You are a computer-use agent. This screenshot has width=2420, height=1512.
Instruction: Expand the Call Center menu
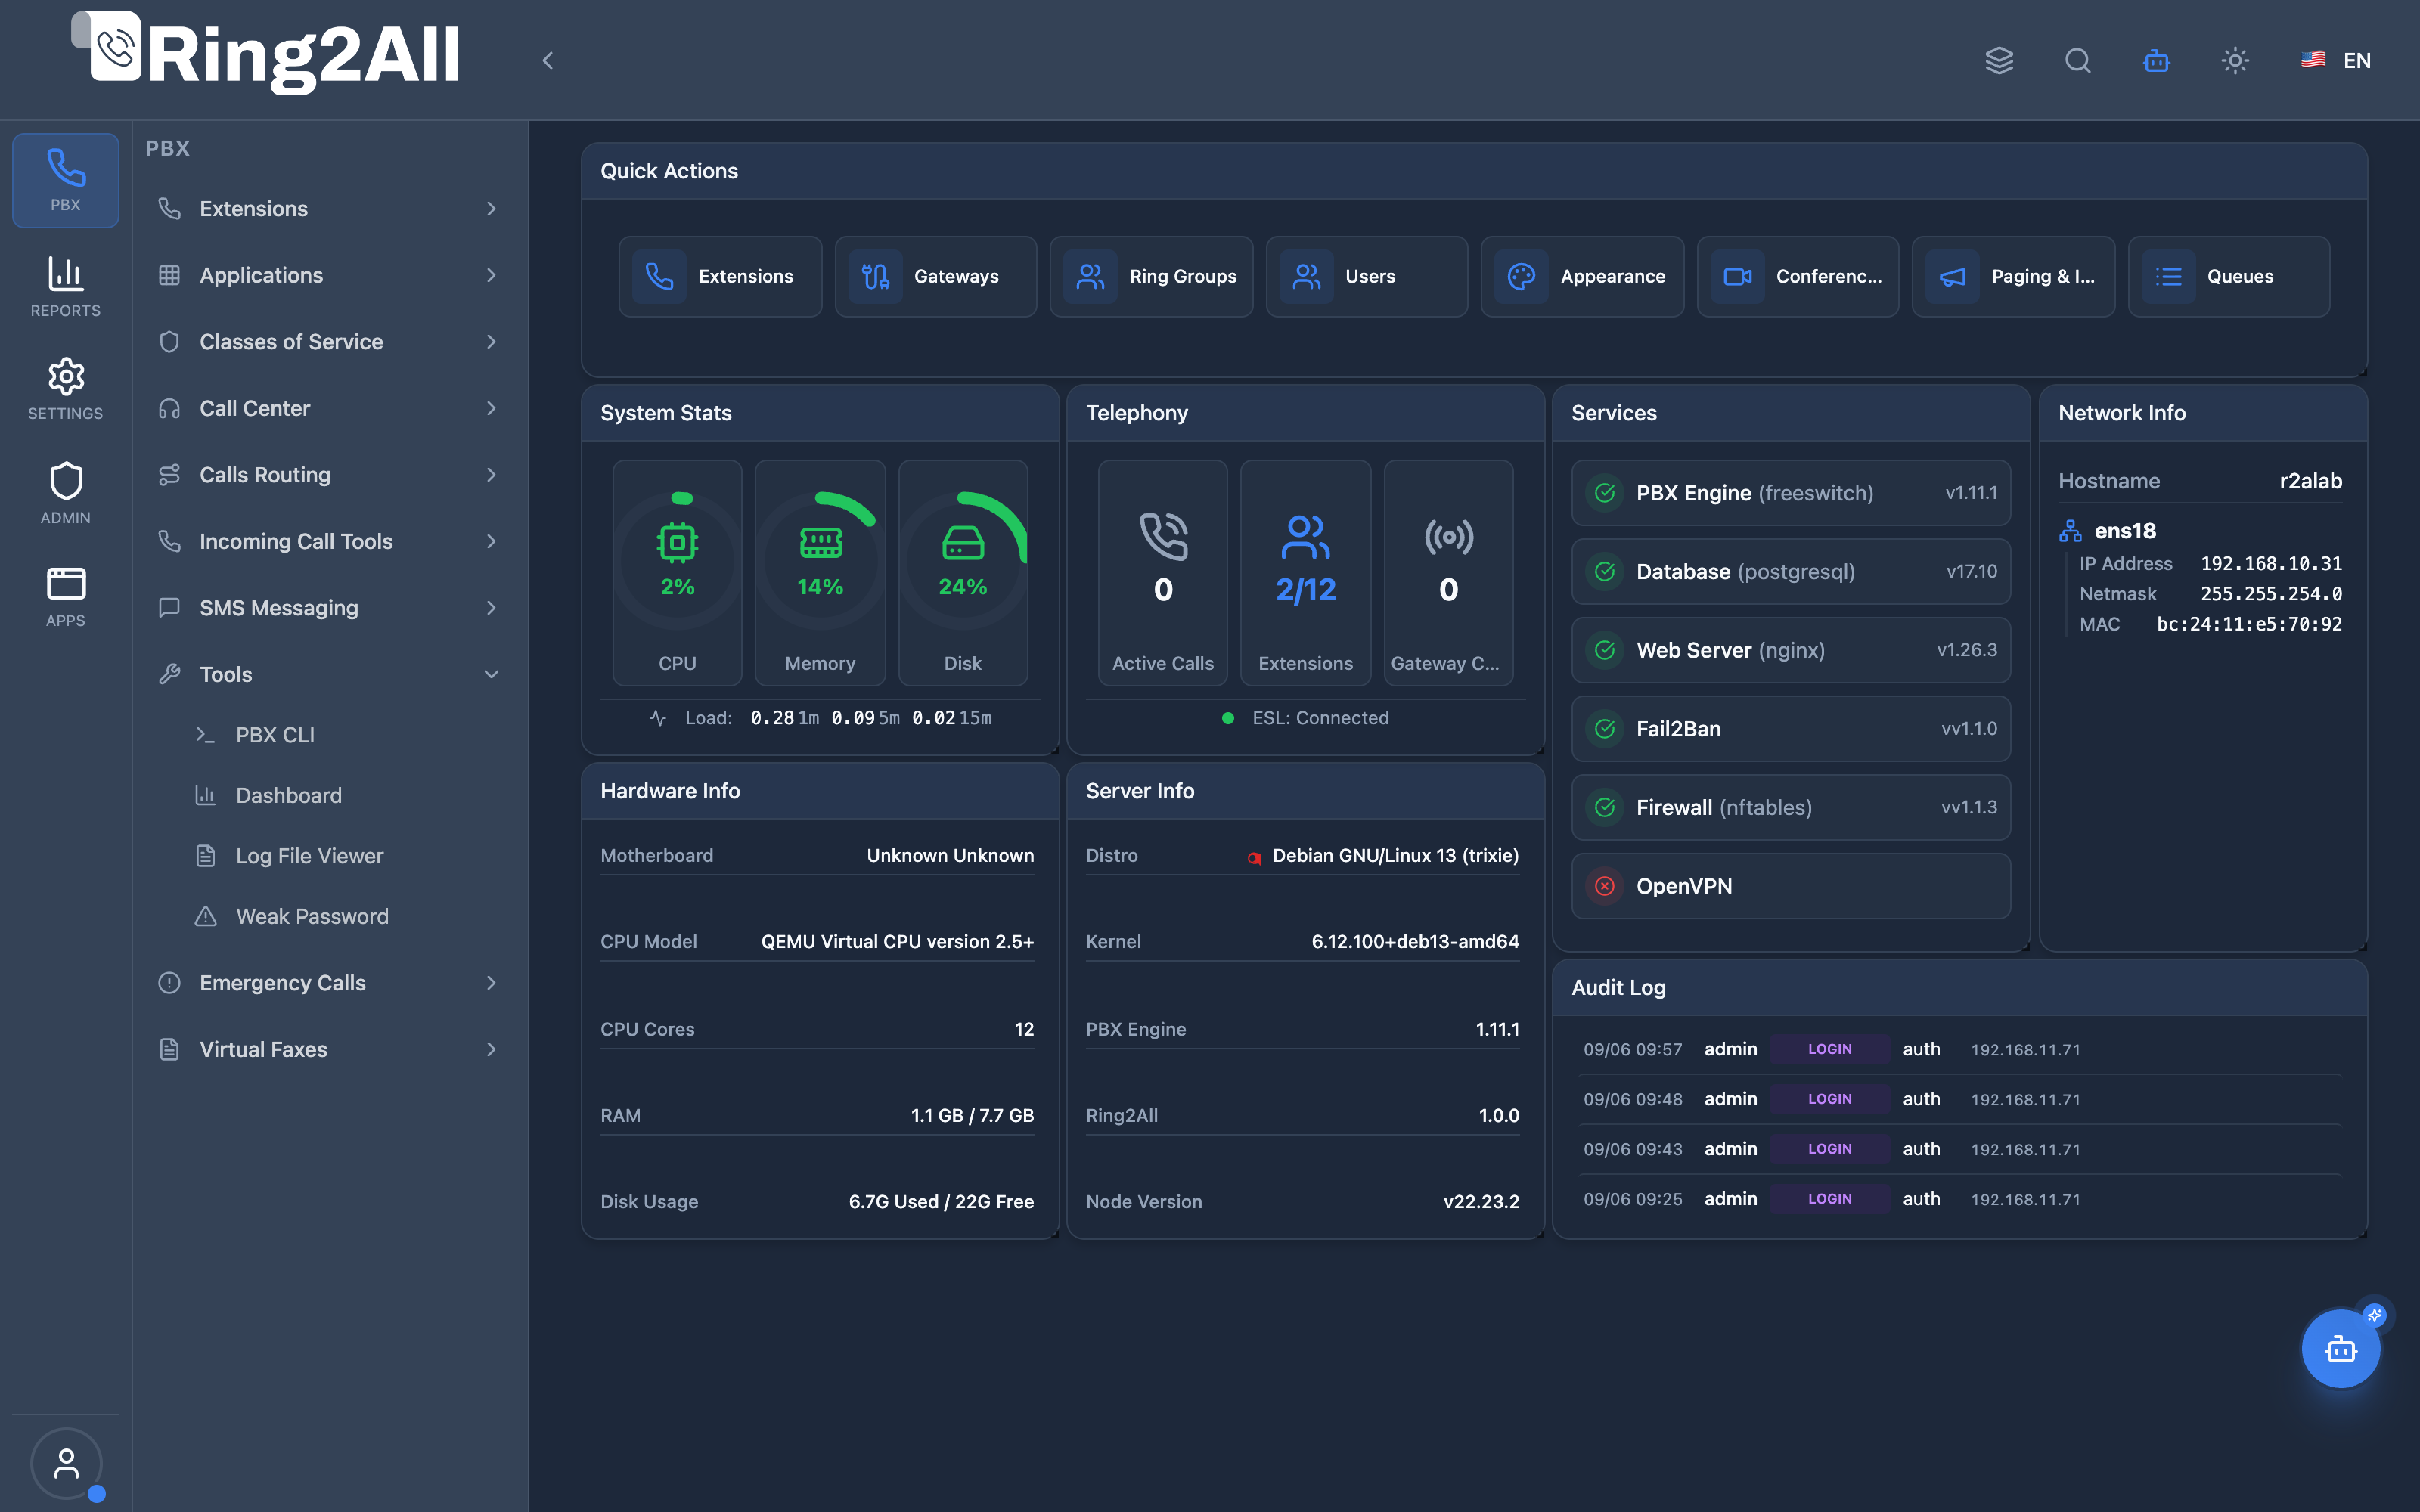tap(329, 408)
